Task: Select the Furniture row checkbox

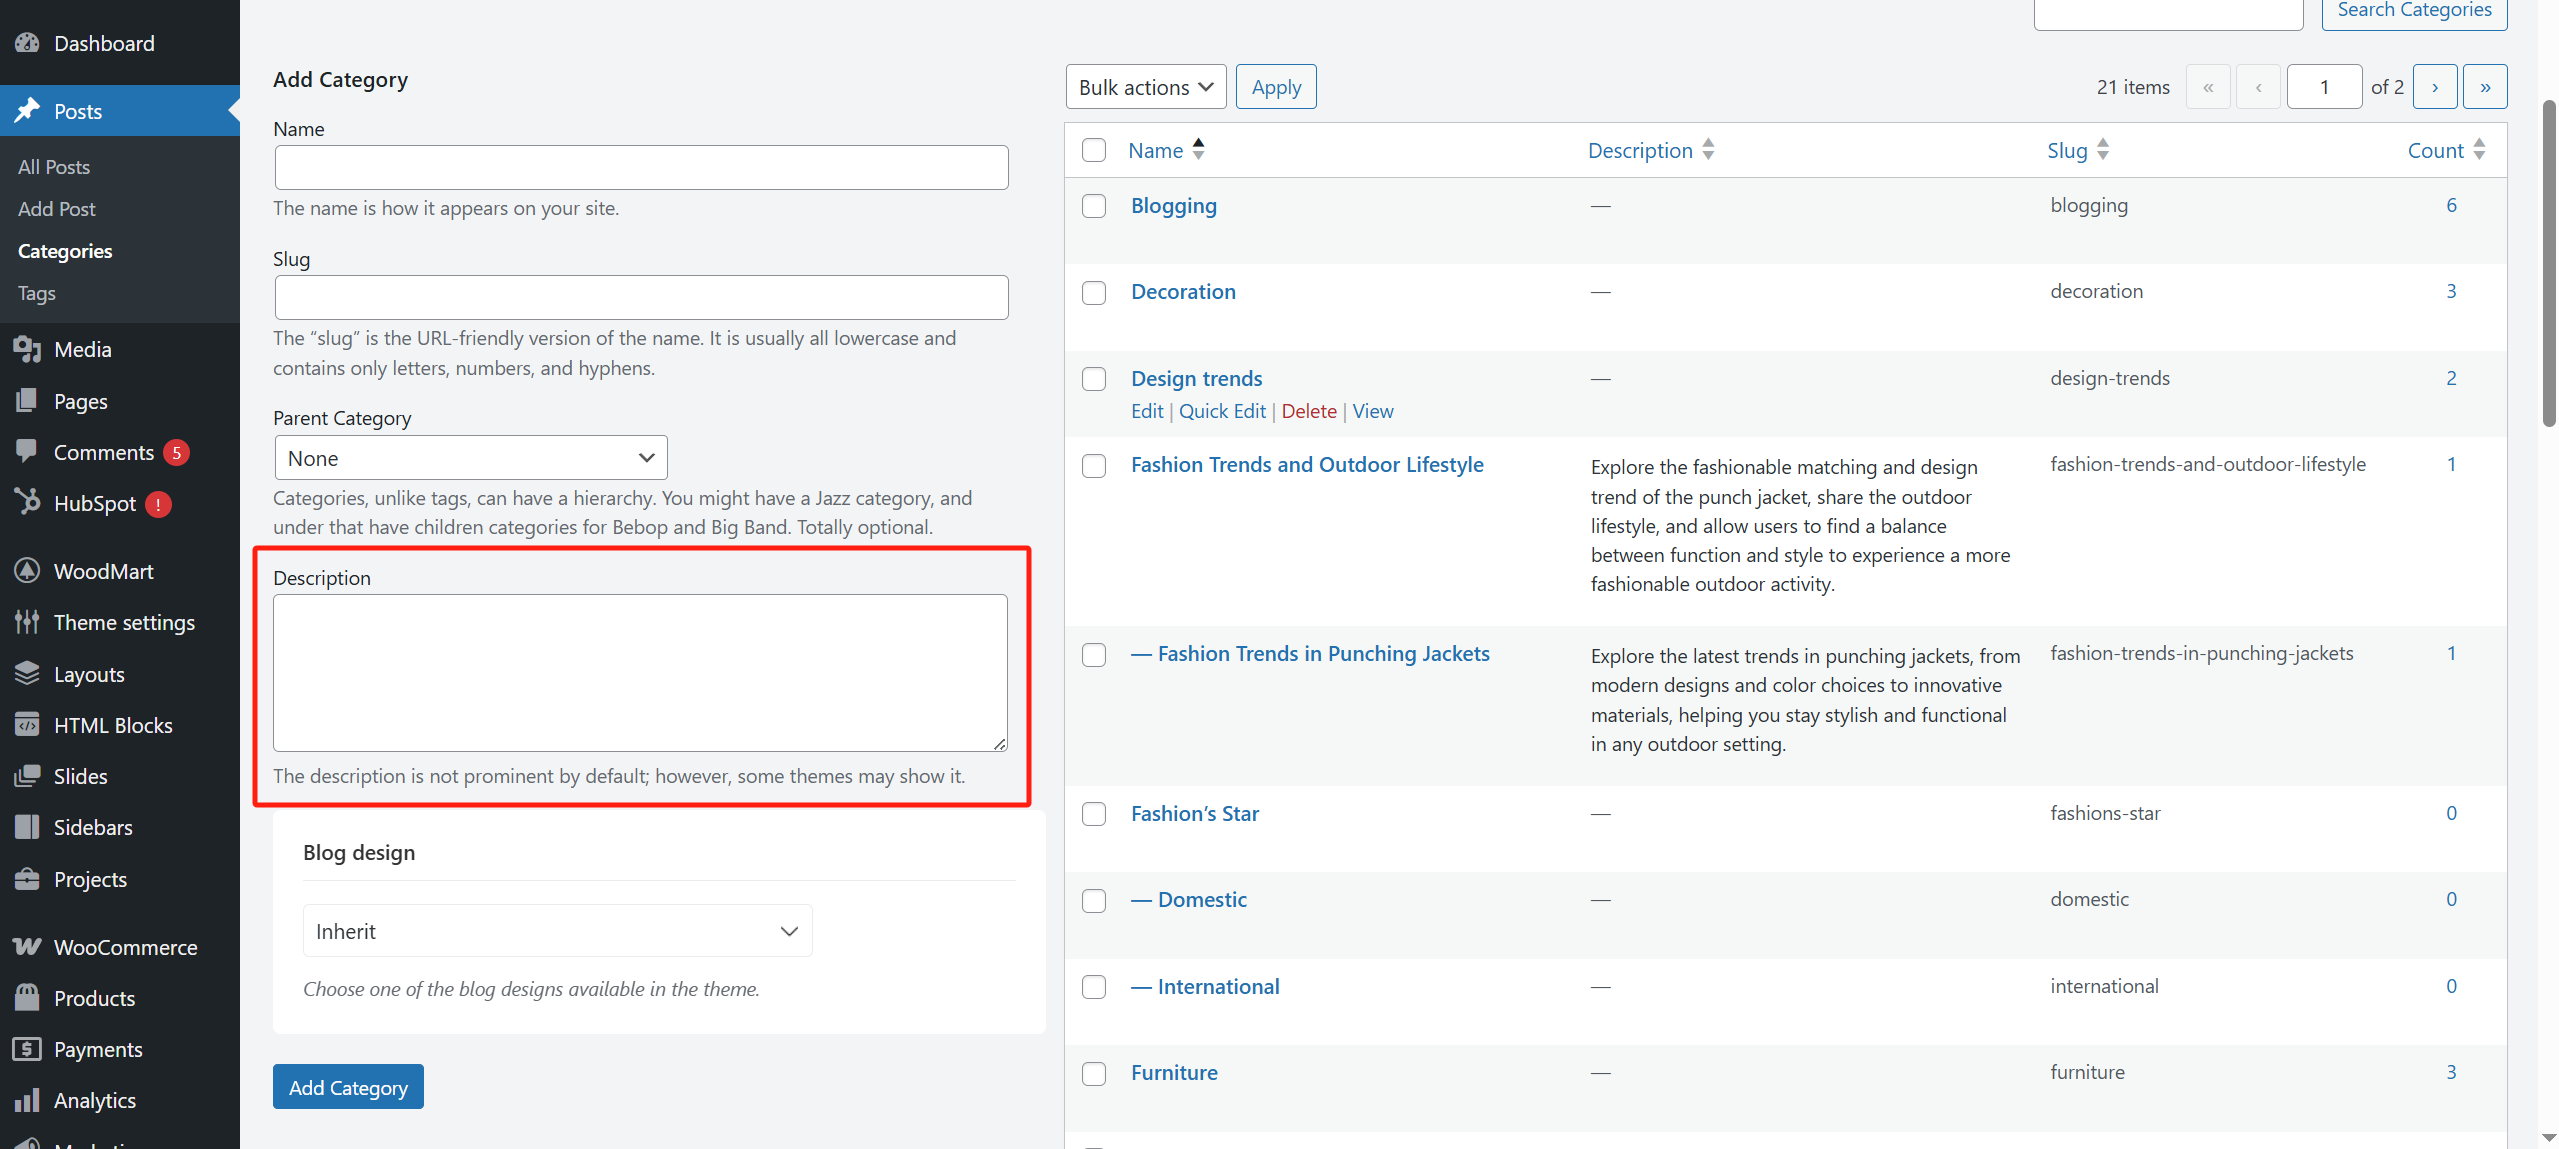Action: [x=1094, y=1073]
